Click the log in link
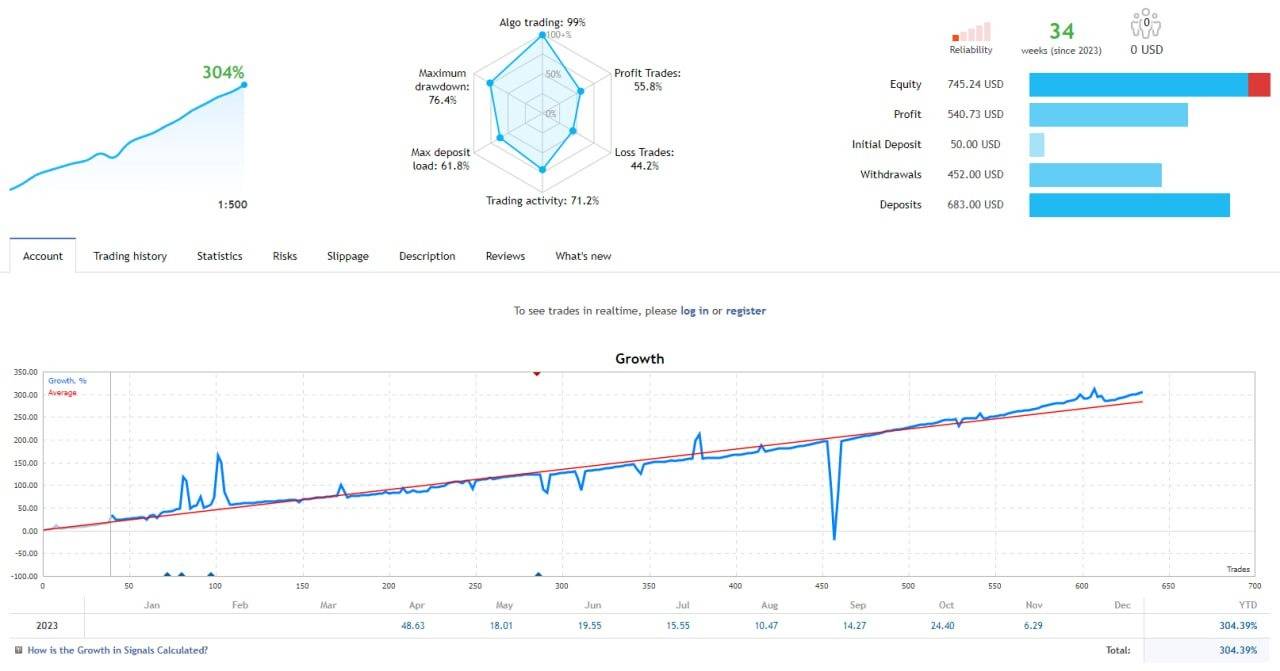The width and height of the screenshot is (1280, 671). click(693, 310)
